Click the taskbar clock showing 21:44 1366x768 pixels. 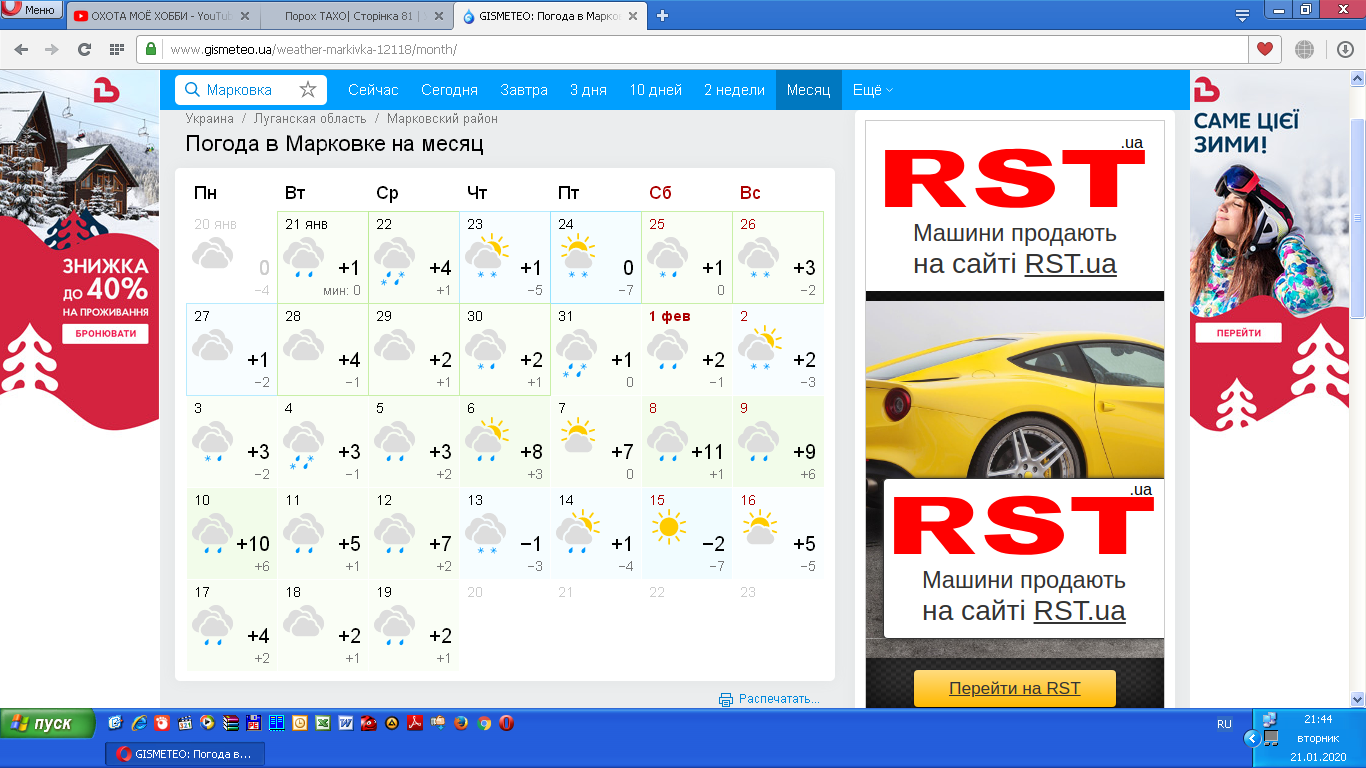pos(1318,719)
